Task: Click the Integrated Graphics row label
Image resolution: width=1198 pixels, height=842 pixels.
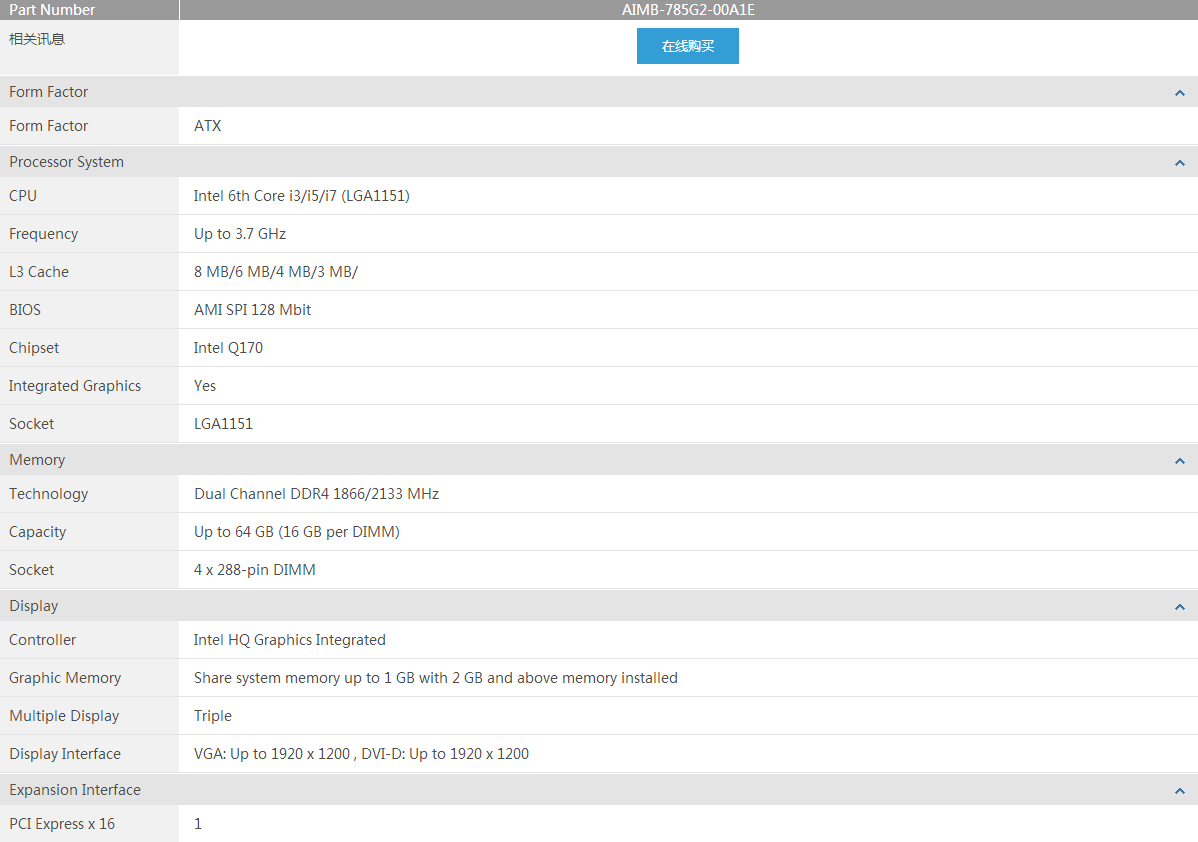Action: click(75, 386)
